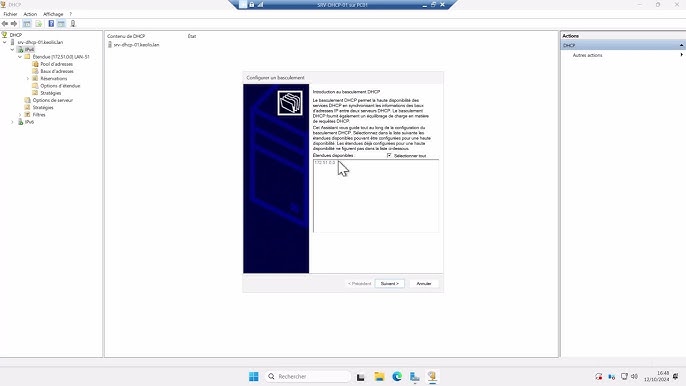Click the État column header

pyautogui.click(x=192, y=36)
